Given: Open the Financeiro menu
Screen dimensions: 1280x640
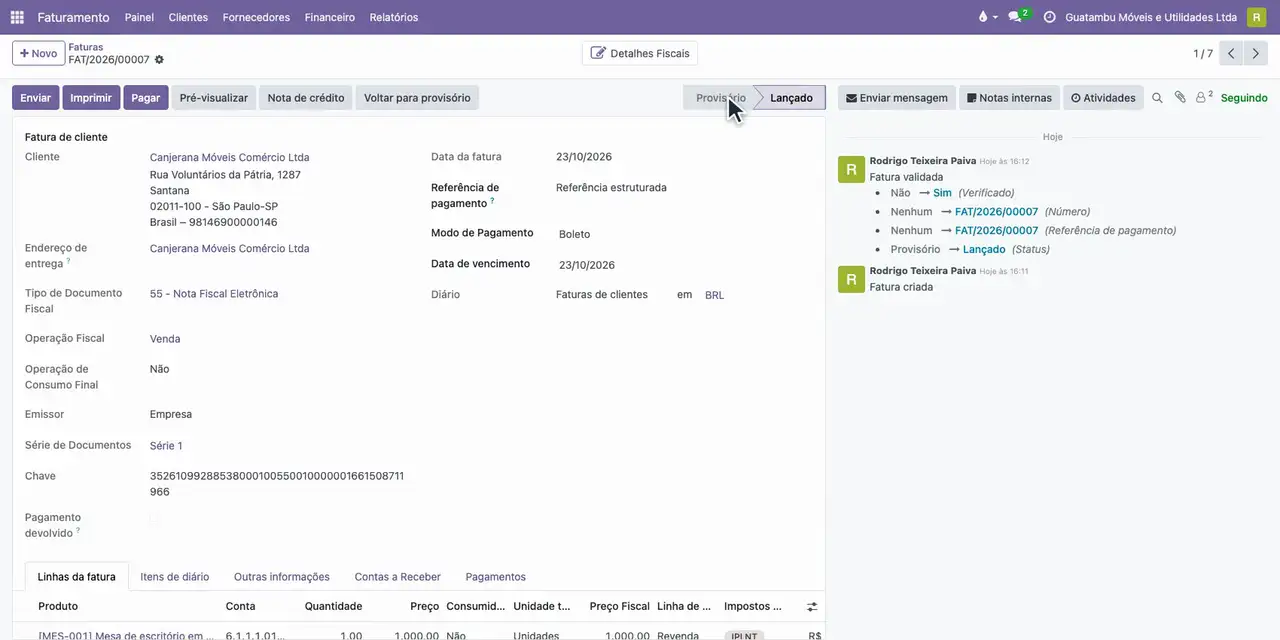Looking at the screenshot, I should click(330, 17).
